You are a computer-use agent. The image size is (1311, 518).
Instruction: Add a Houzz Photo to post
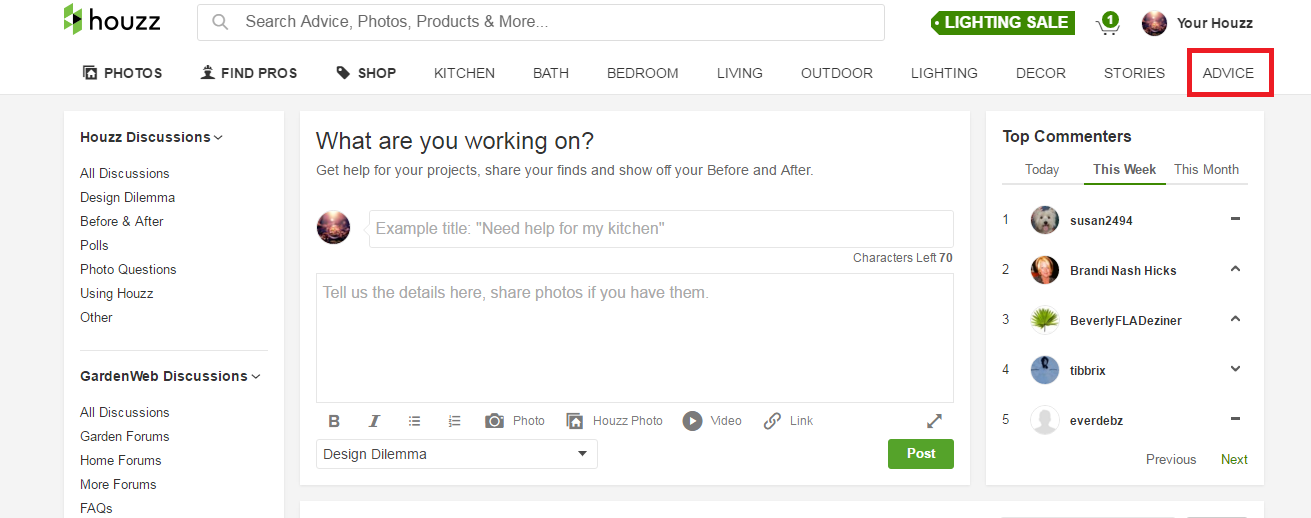coord(614,421)
